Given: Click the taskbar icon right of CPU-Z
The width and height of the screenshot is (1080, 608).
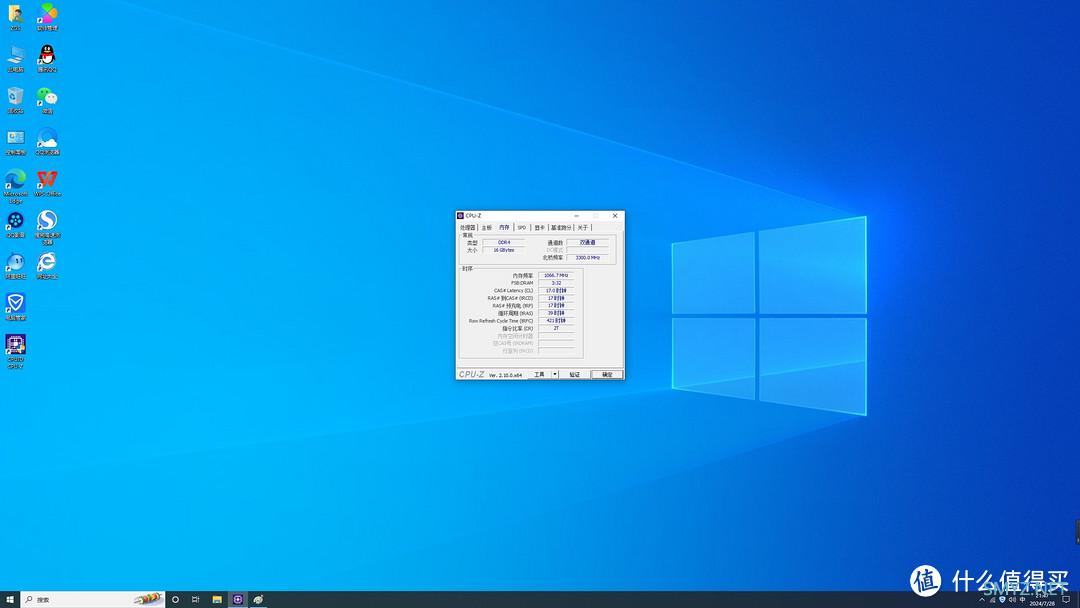Looking at the screenshot, I should pos(258,600).
